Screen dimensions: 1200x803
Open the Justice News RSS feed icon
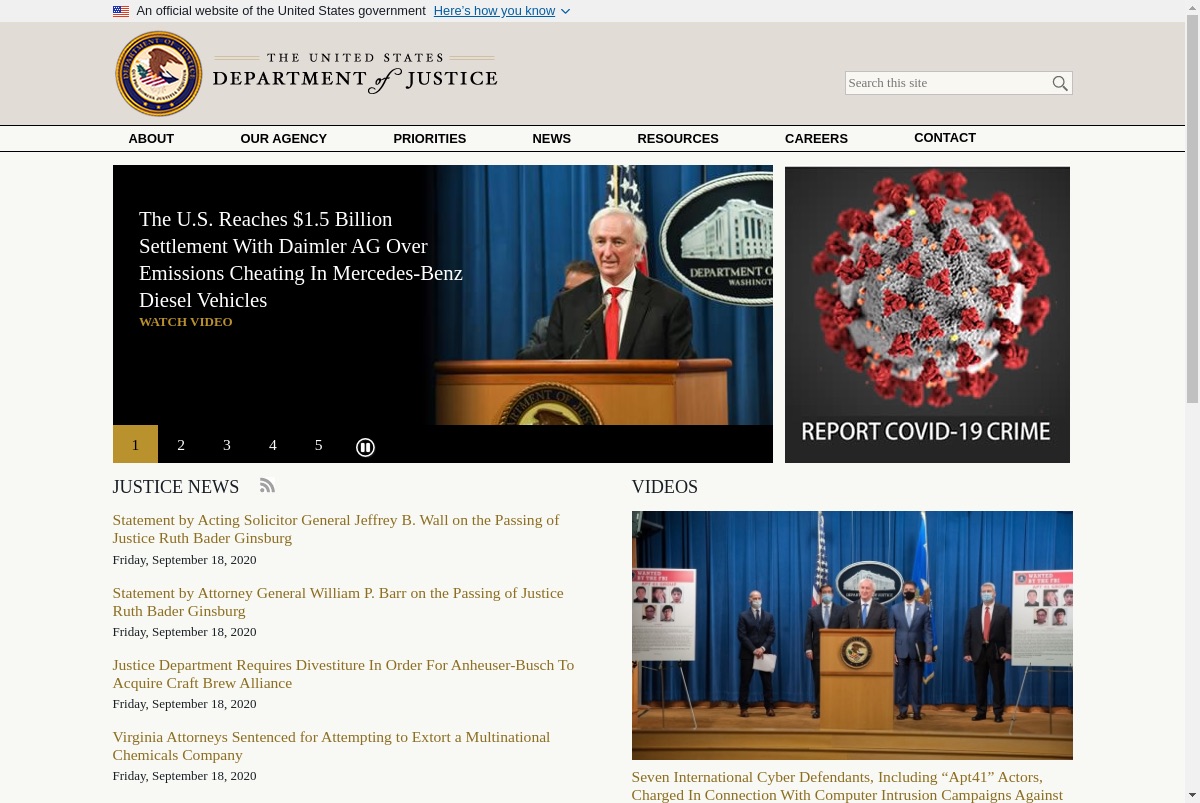(x=267, y=485)
